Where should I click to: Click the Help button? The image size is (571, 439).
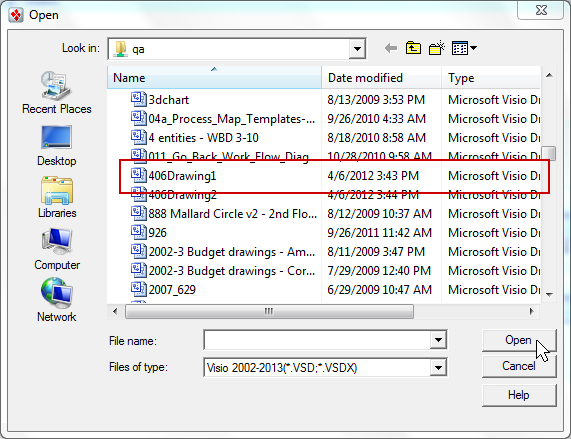click(519, 395)
